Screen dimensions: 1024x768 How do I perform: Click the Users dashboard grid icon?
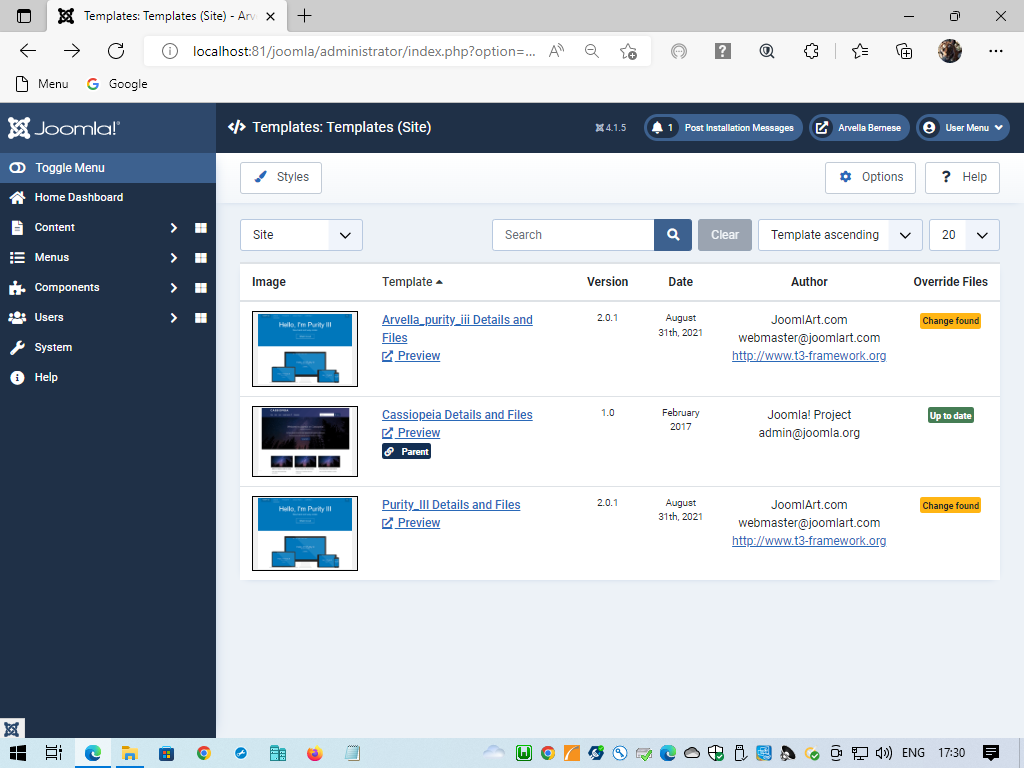pyautogui.click(x=200, y=318)
